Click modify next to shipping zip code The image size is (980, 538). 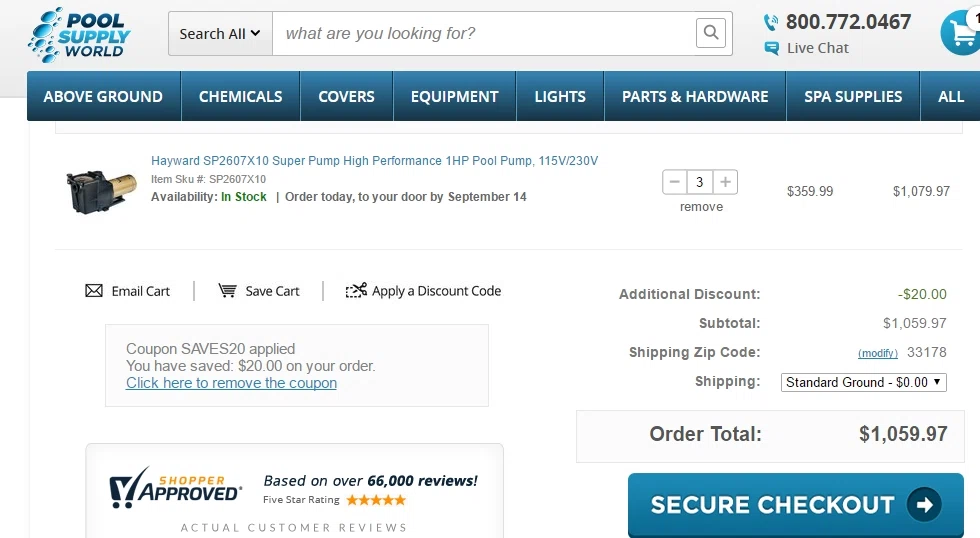coord(878,353)
